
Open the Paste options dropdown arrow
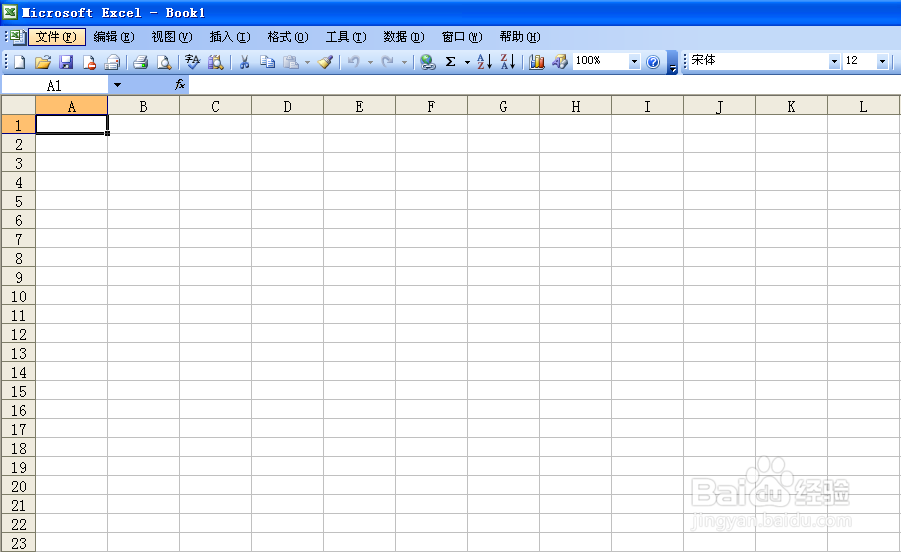tap(307, 62)
